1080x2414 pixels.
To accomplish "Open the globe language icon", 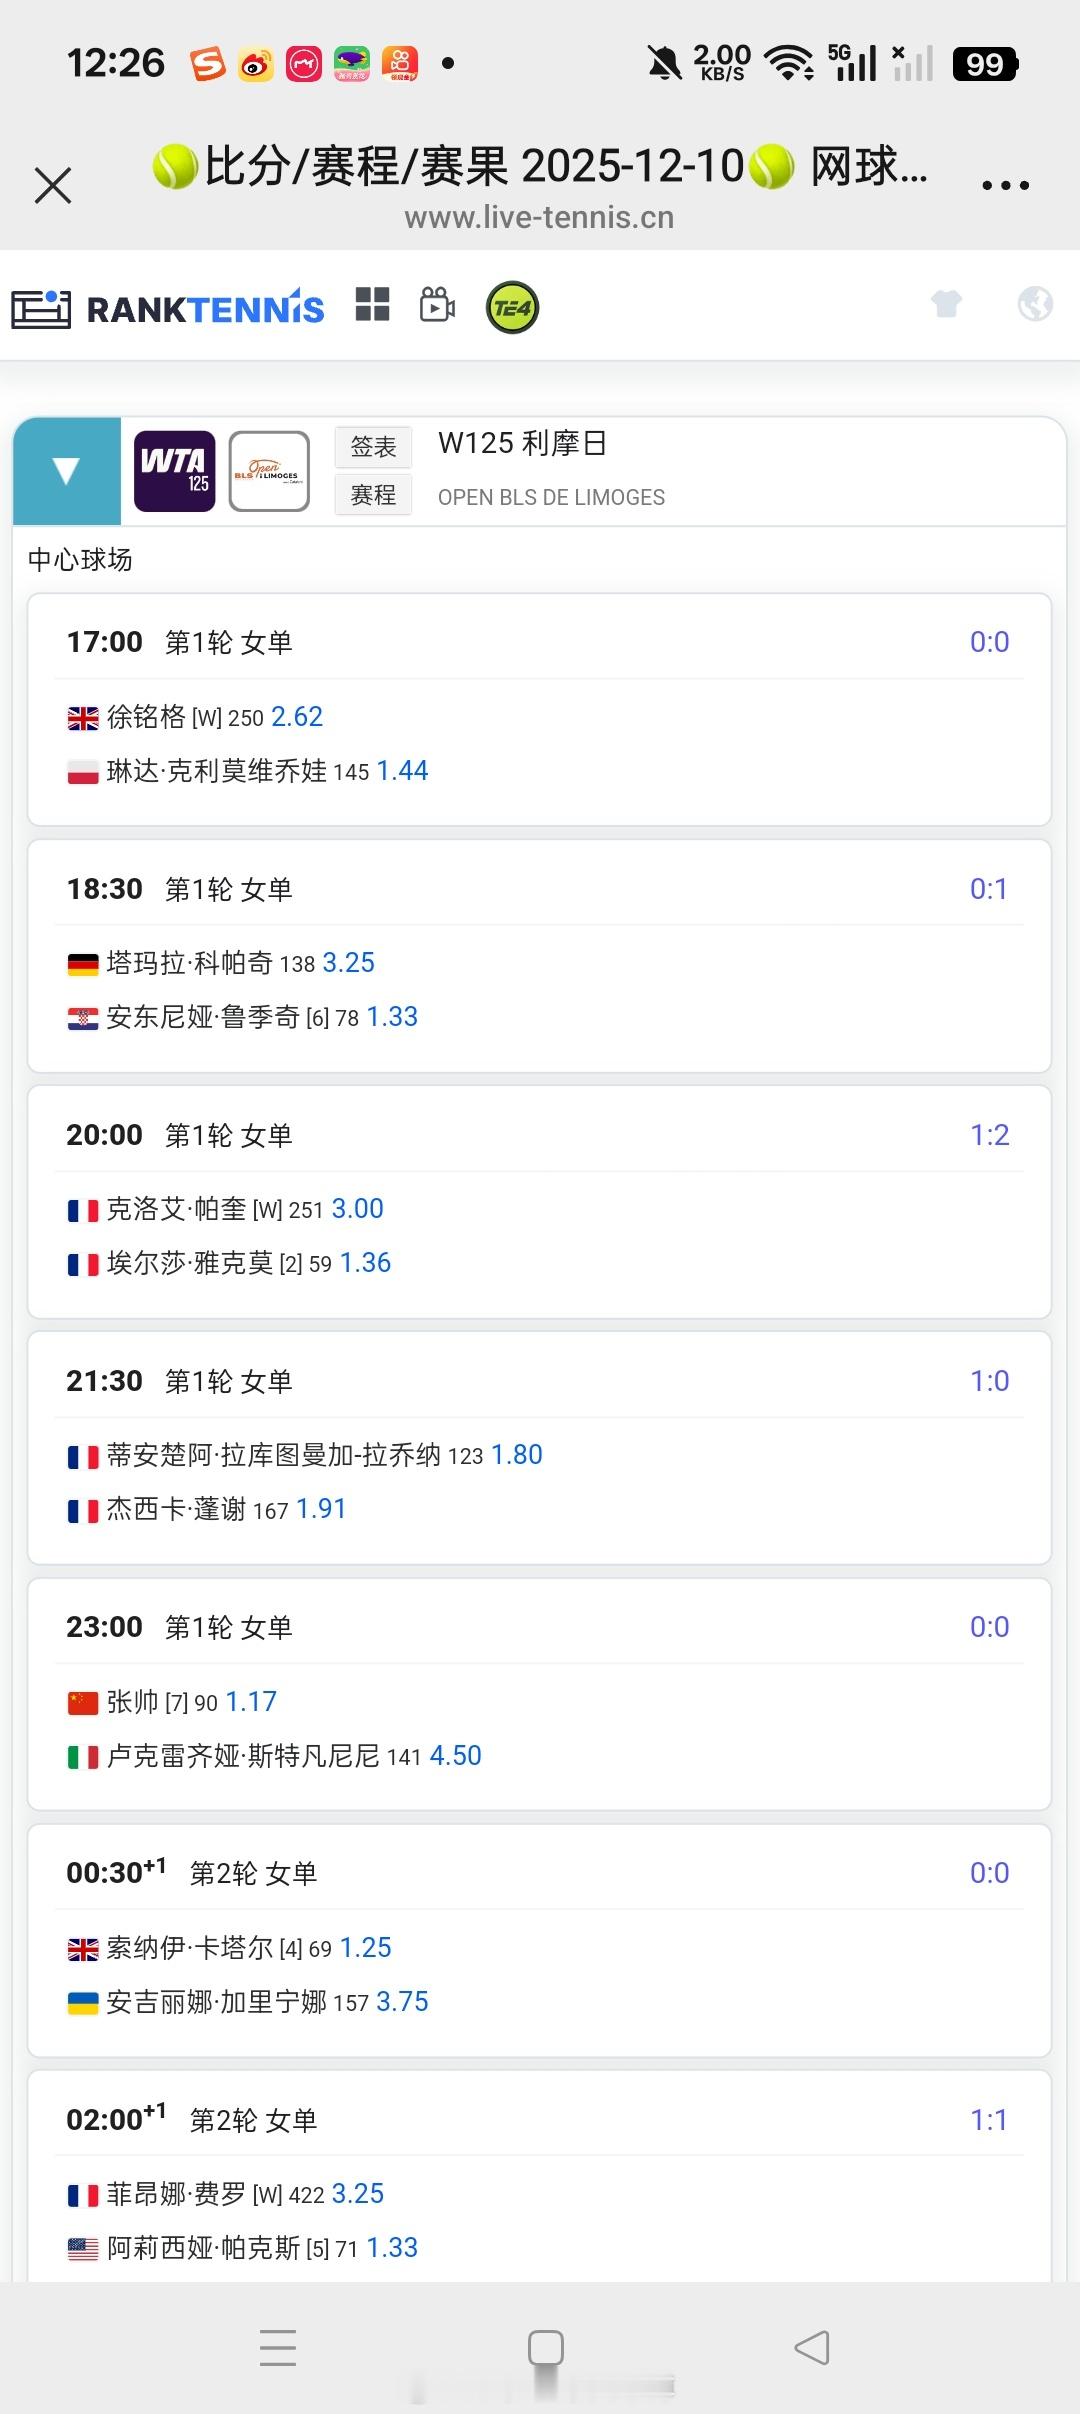I will [x=1035, y=303].
